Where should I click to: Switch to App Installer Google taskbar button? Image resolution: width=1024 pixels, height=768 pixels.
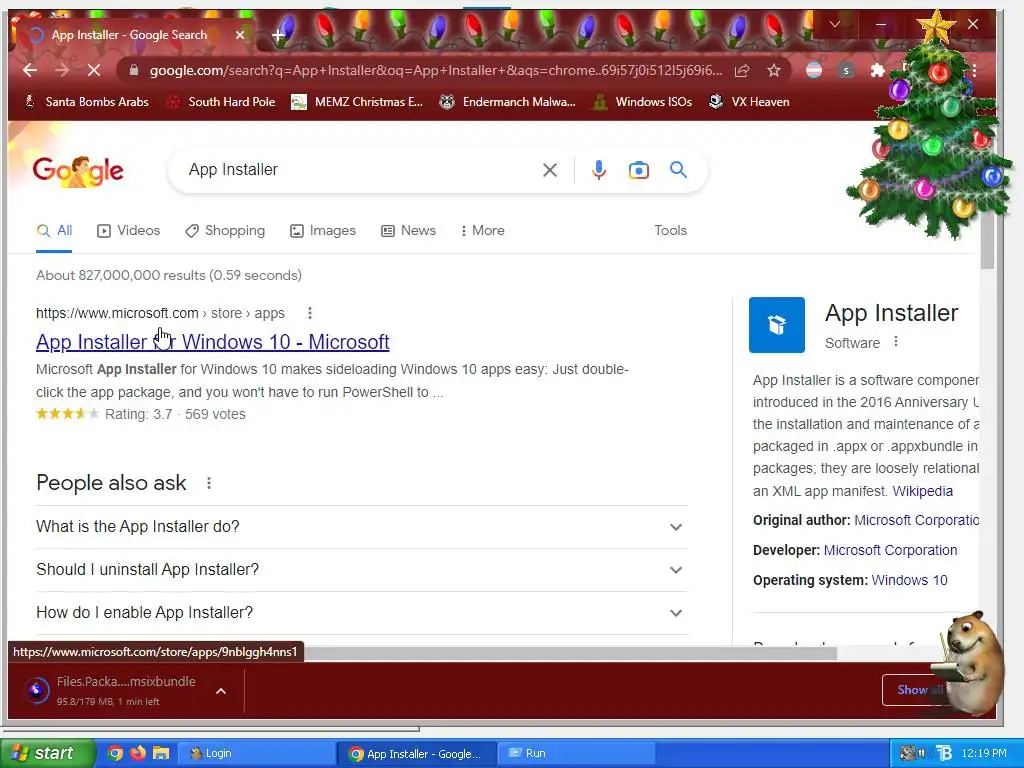(x=417, y=754)
